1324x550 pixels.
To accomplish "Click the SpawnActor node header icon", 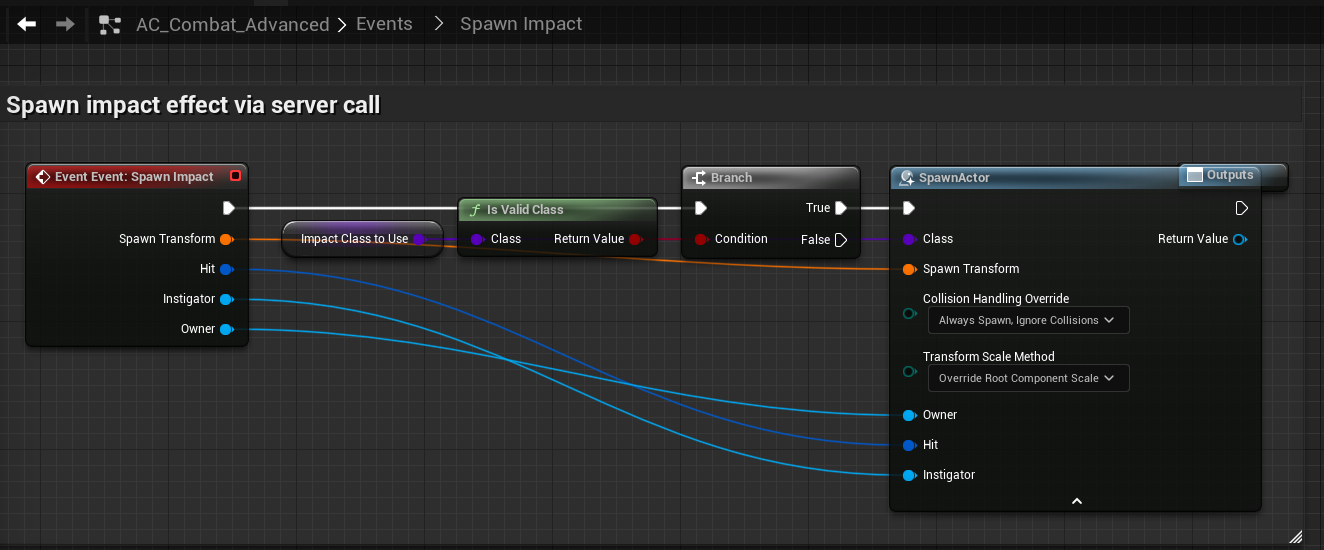I will [906, 177].
